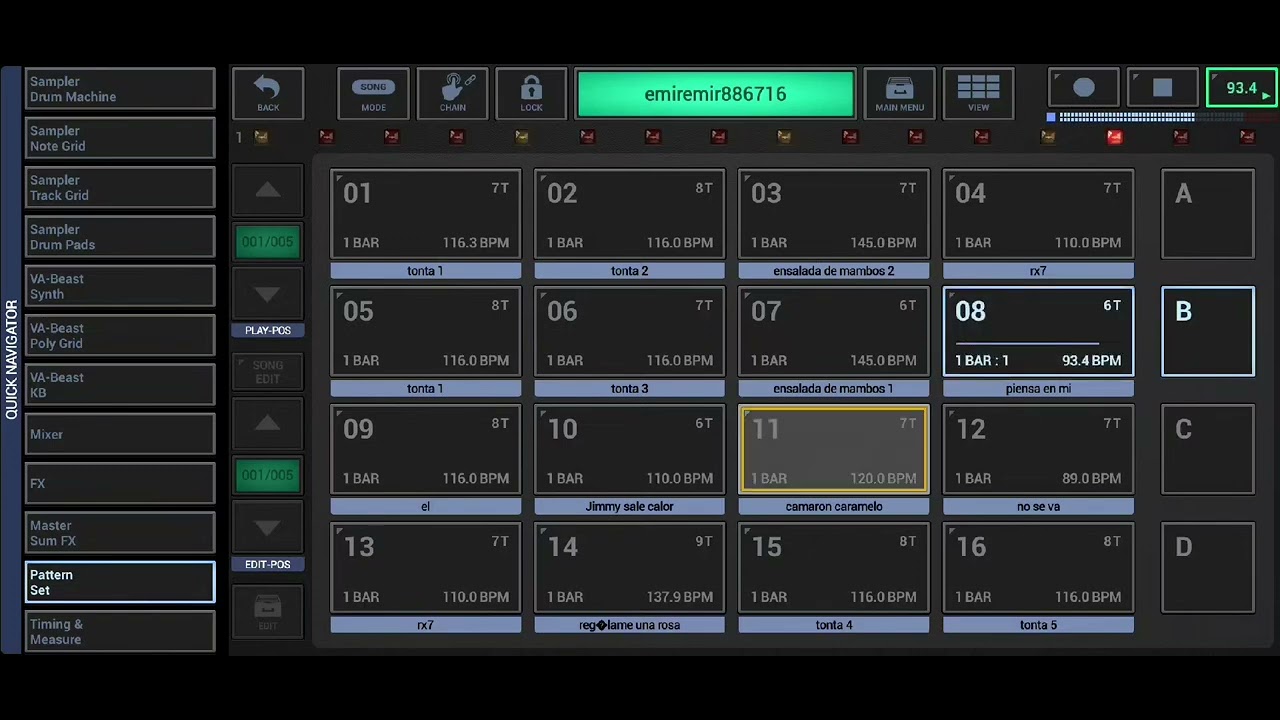Select pattern bank A
Viewport: 1280px width, 720px height.
coord(1207,214)
